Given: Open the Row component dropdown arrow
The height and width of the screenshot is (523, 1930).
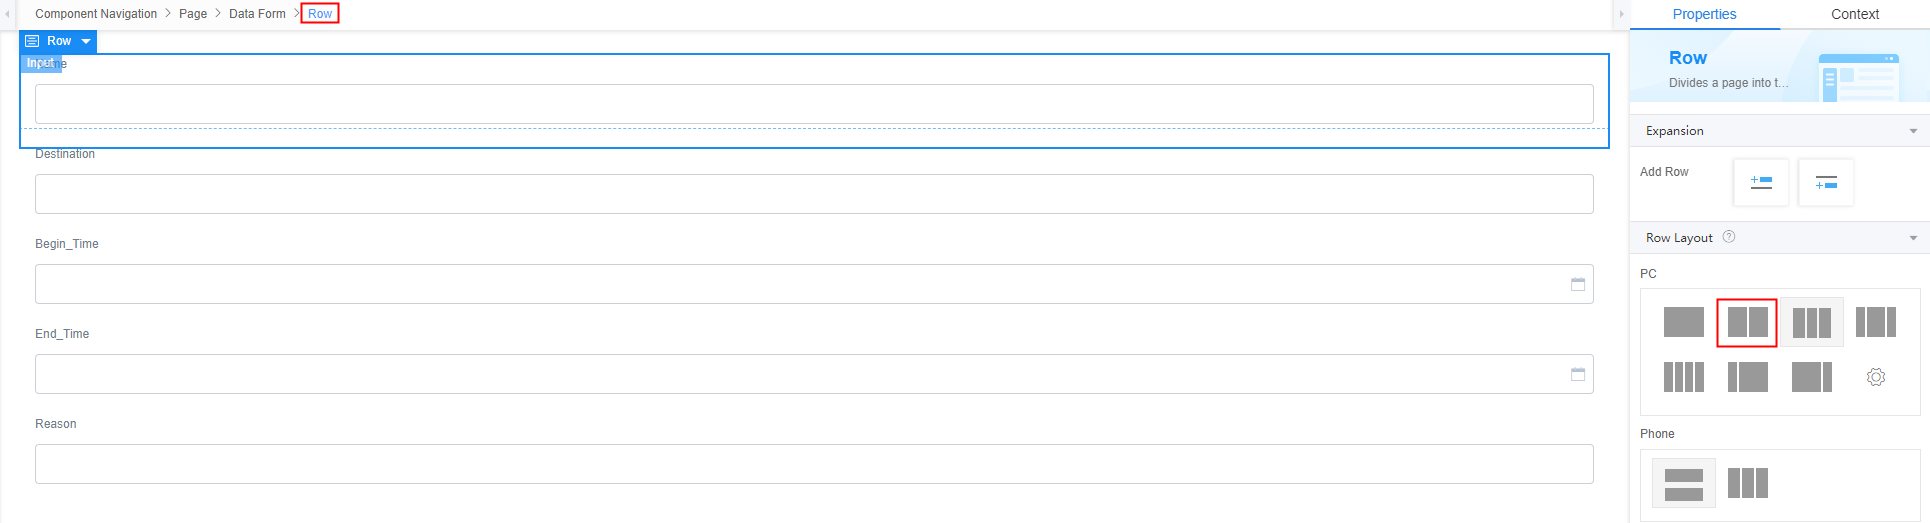Looking at the screenshot, I should coord(86,41).
